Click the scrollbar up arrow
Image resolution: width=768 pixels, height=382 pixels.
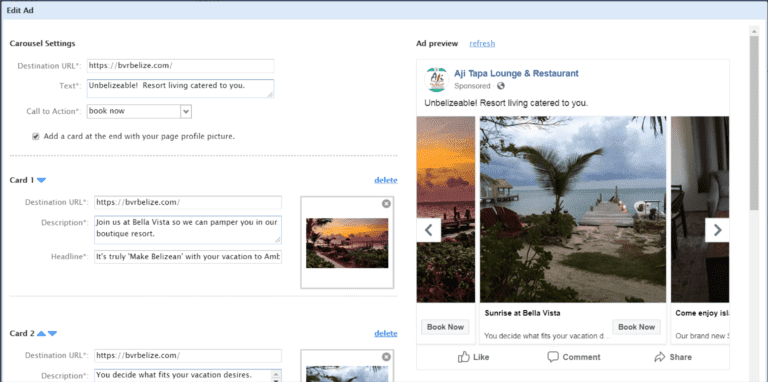pos(754,30)
